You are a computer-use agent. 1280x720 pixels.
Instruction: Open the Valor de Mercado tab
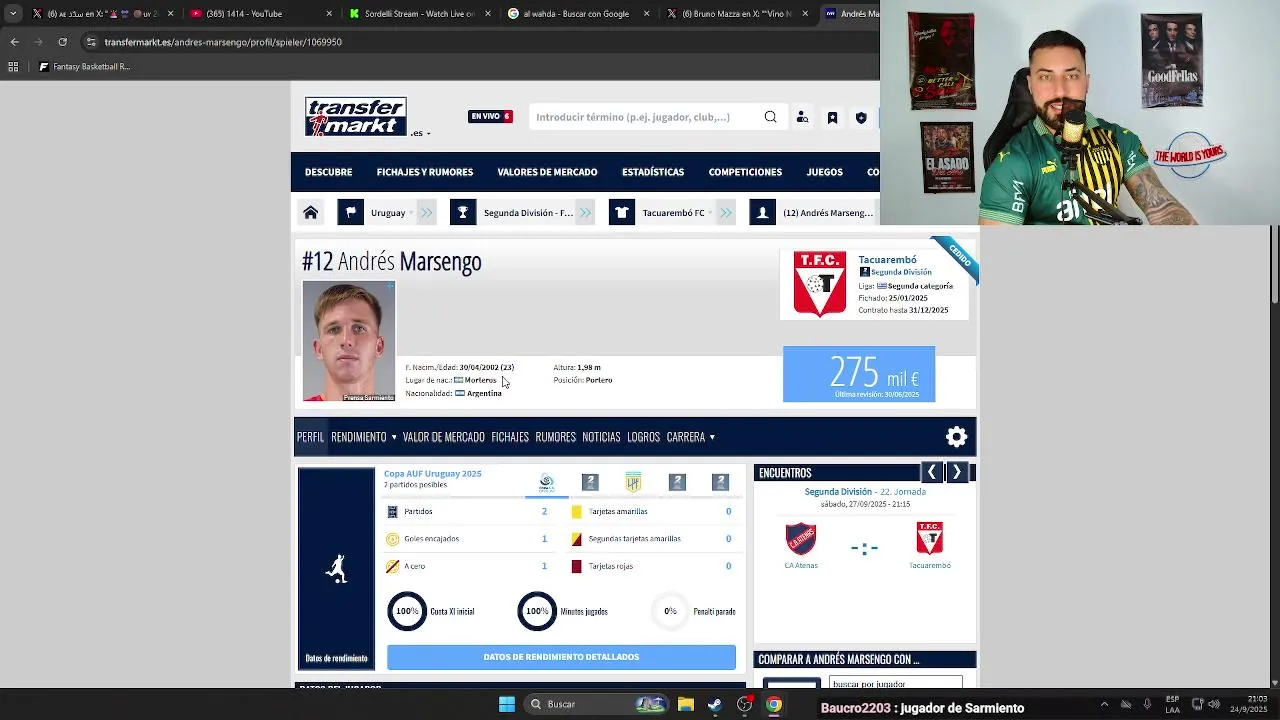point(444,437)
